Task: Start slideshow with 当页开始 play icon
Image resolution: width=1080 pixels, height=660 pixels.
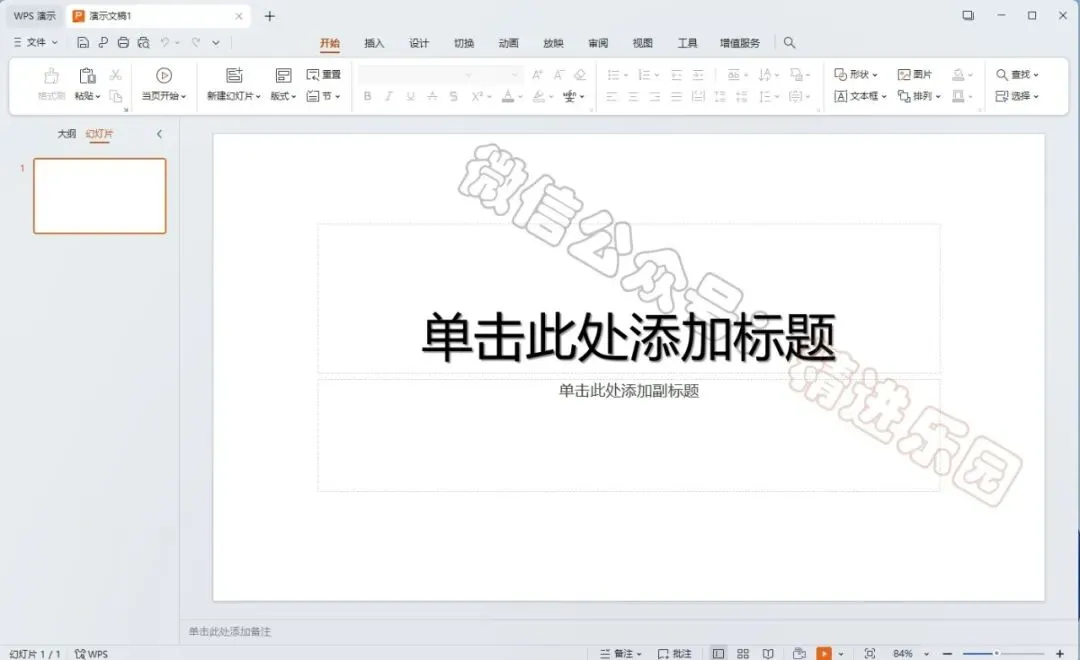Action: coord(164,76)
